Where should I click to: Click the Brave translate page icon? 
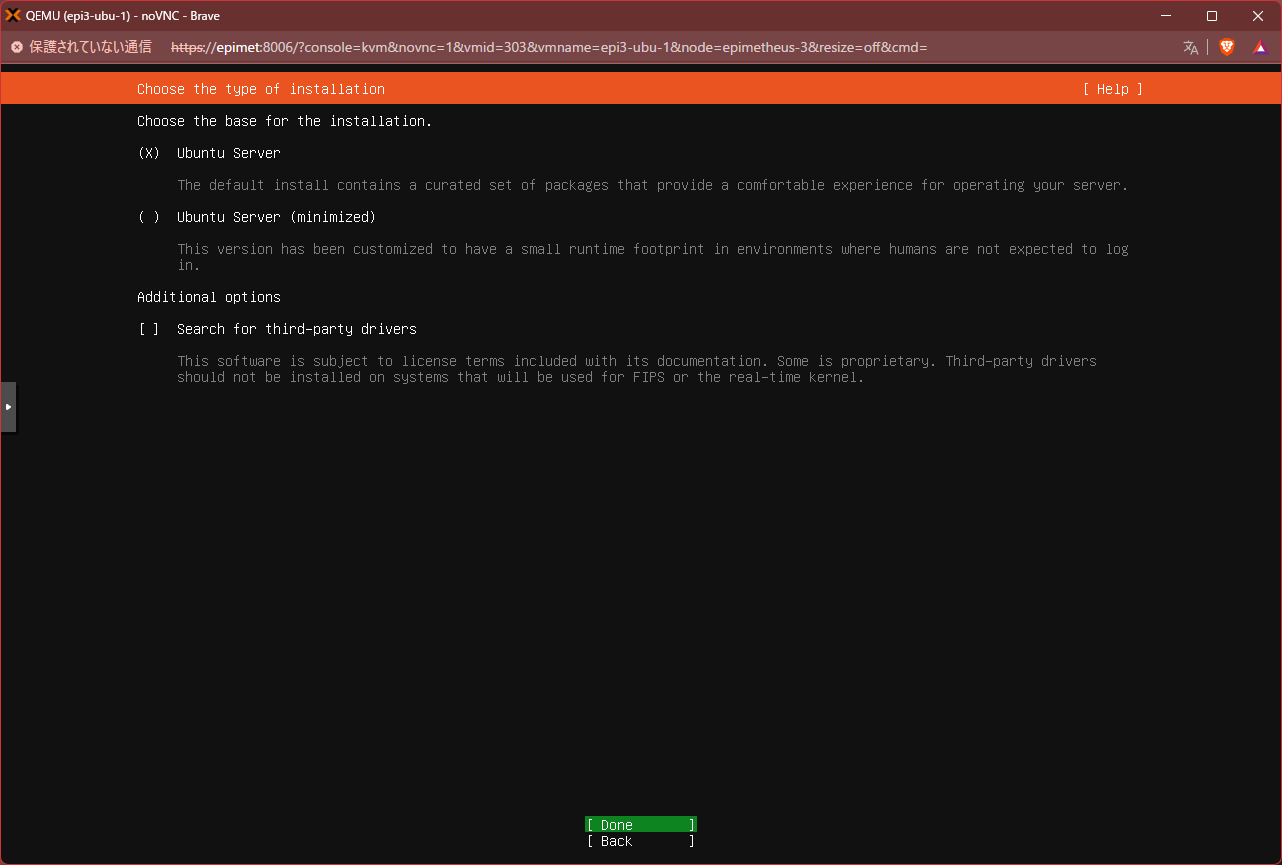click(1191, 47)
